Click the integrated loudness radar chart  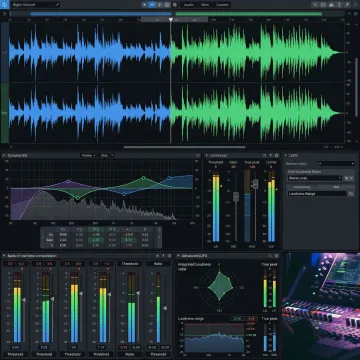coord(220,287)
